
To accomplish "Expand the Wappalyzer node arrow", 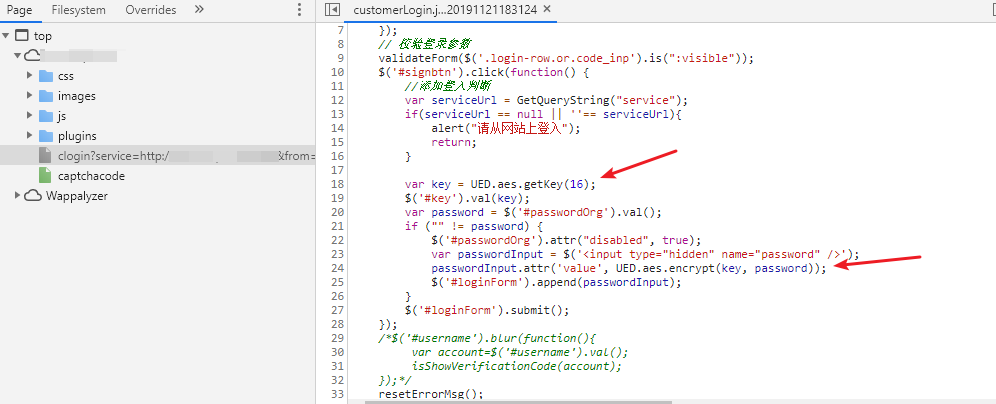I will pyautogui.click(x=18, y=196).
